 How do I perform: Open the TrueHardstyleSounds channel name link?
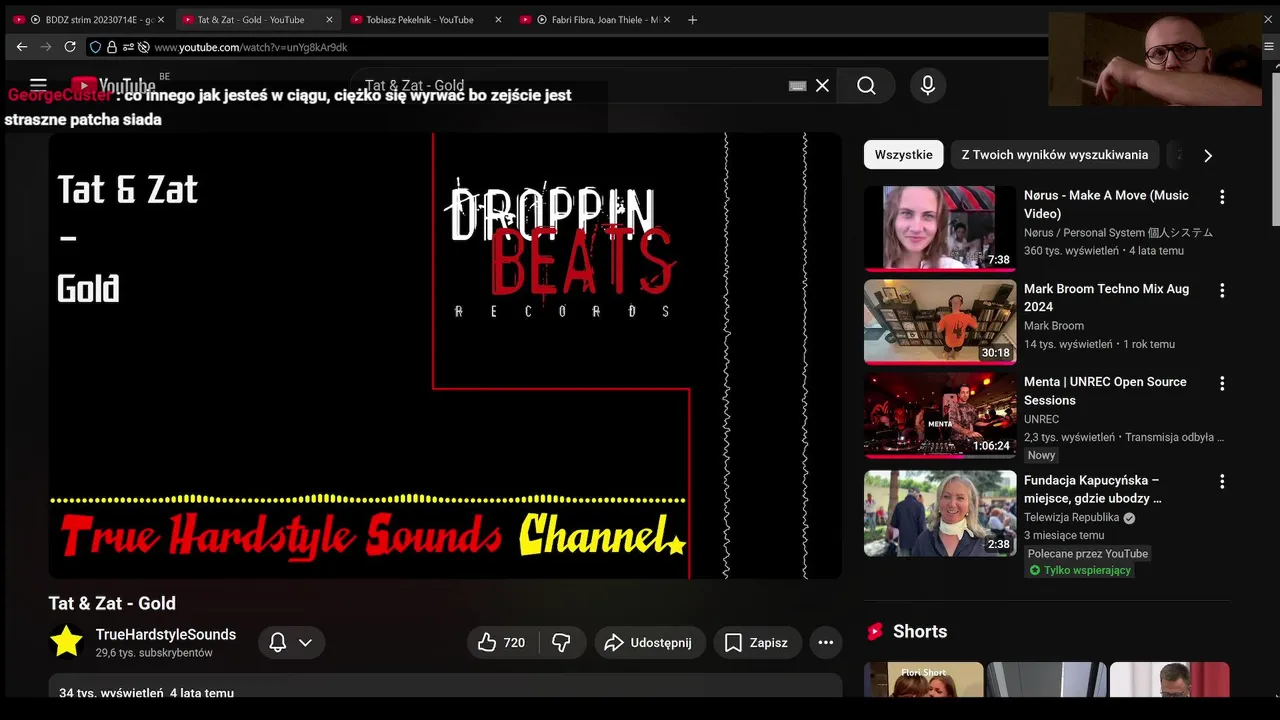(x=166, y=635)
